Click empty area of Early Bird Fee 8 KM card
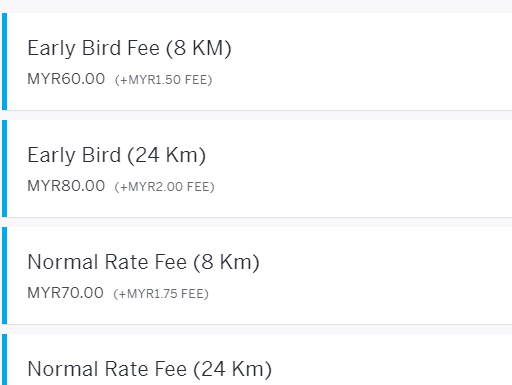The width and height of the screenshot is (512, 385). 367,62
